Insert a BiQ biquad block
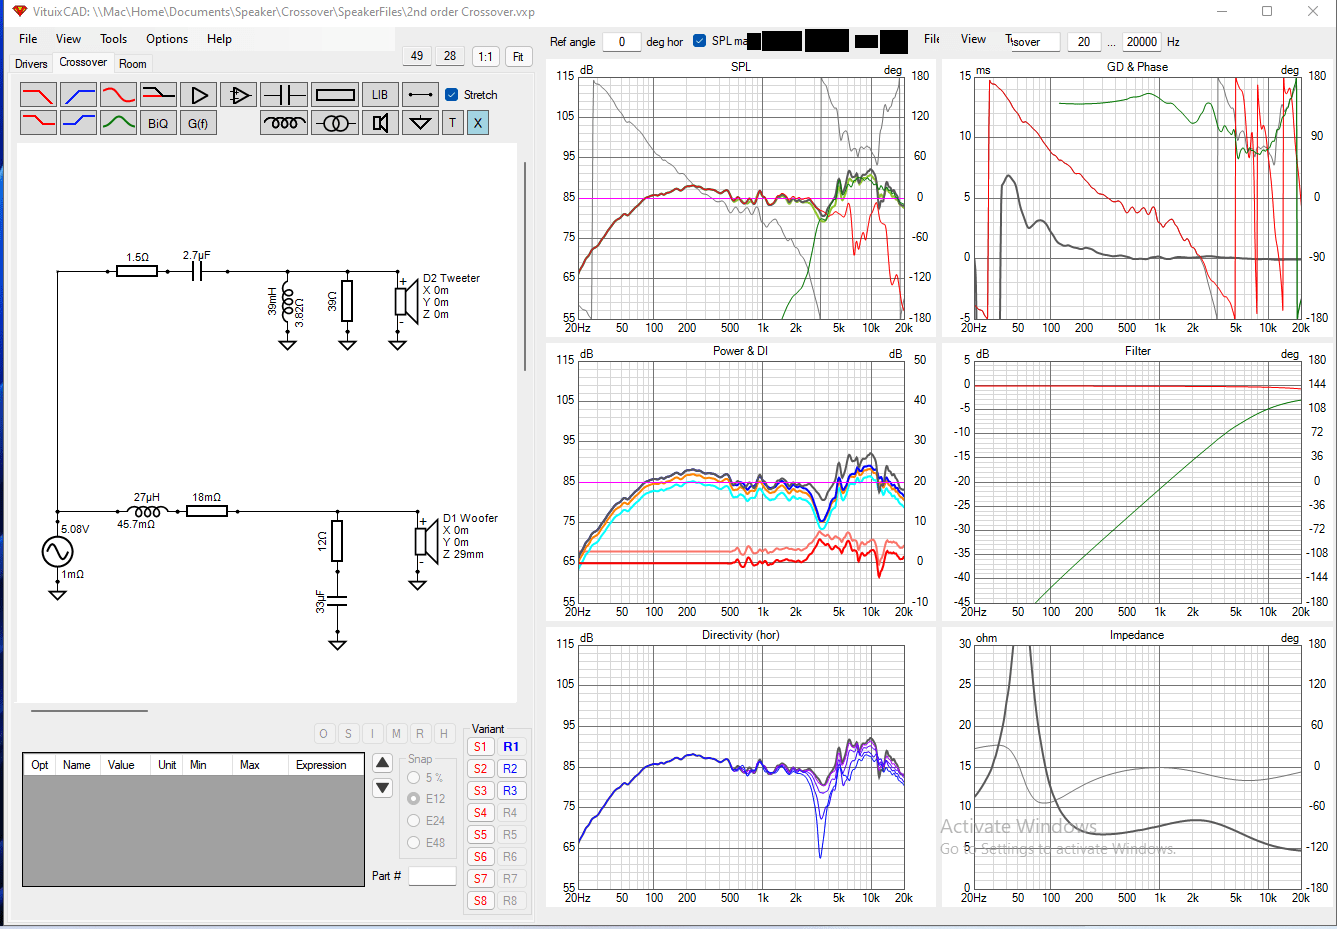The width and height of the screenshot is (1337, 929). click(158, 123)
